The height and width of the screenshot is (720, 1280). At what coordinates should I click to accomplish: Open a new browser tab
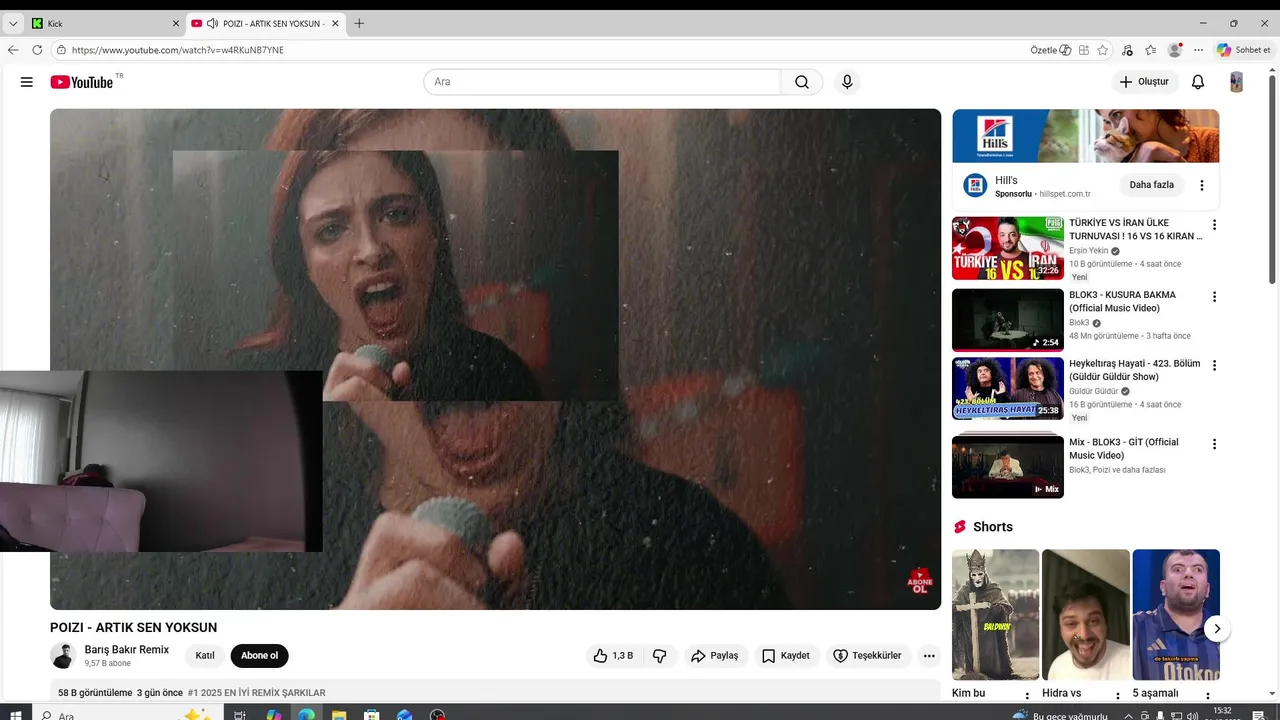click(359, 23)
